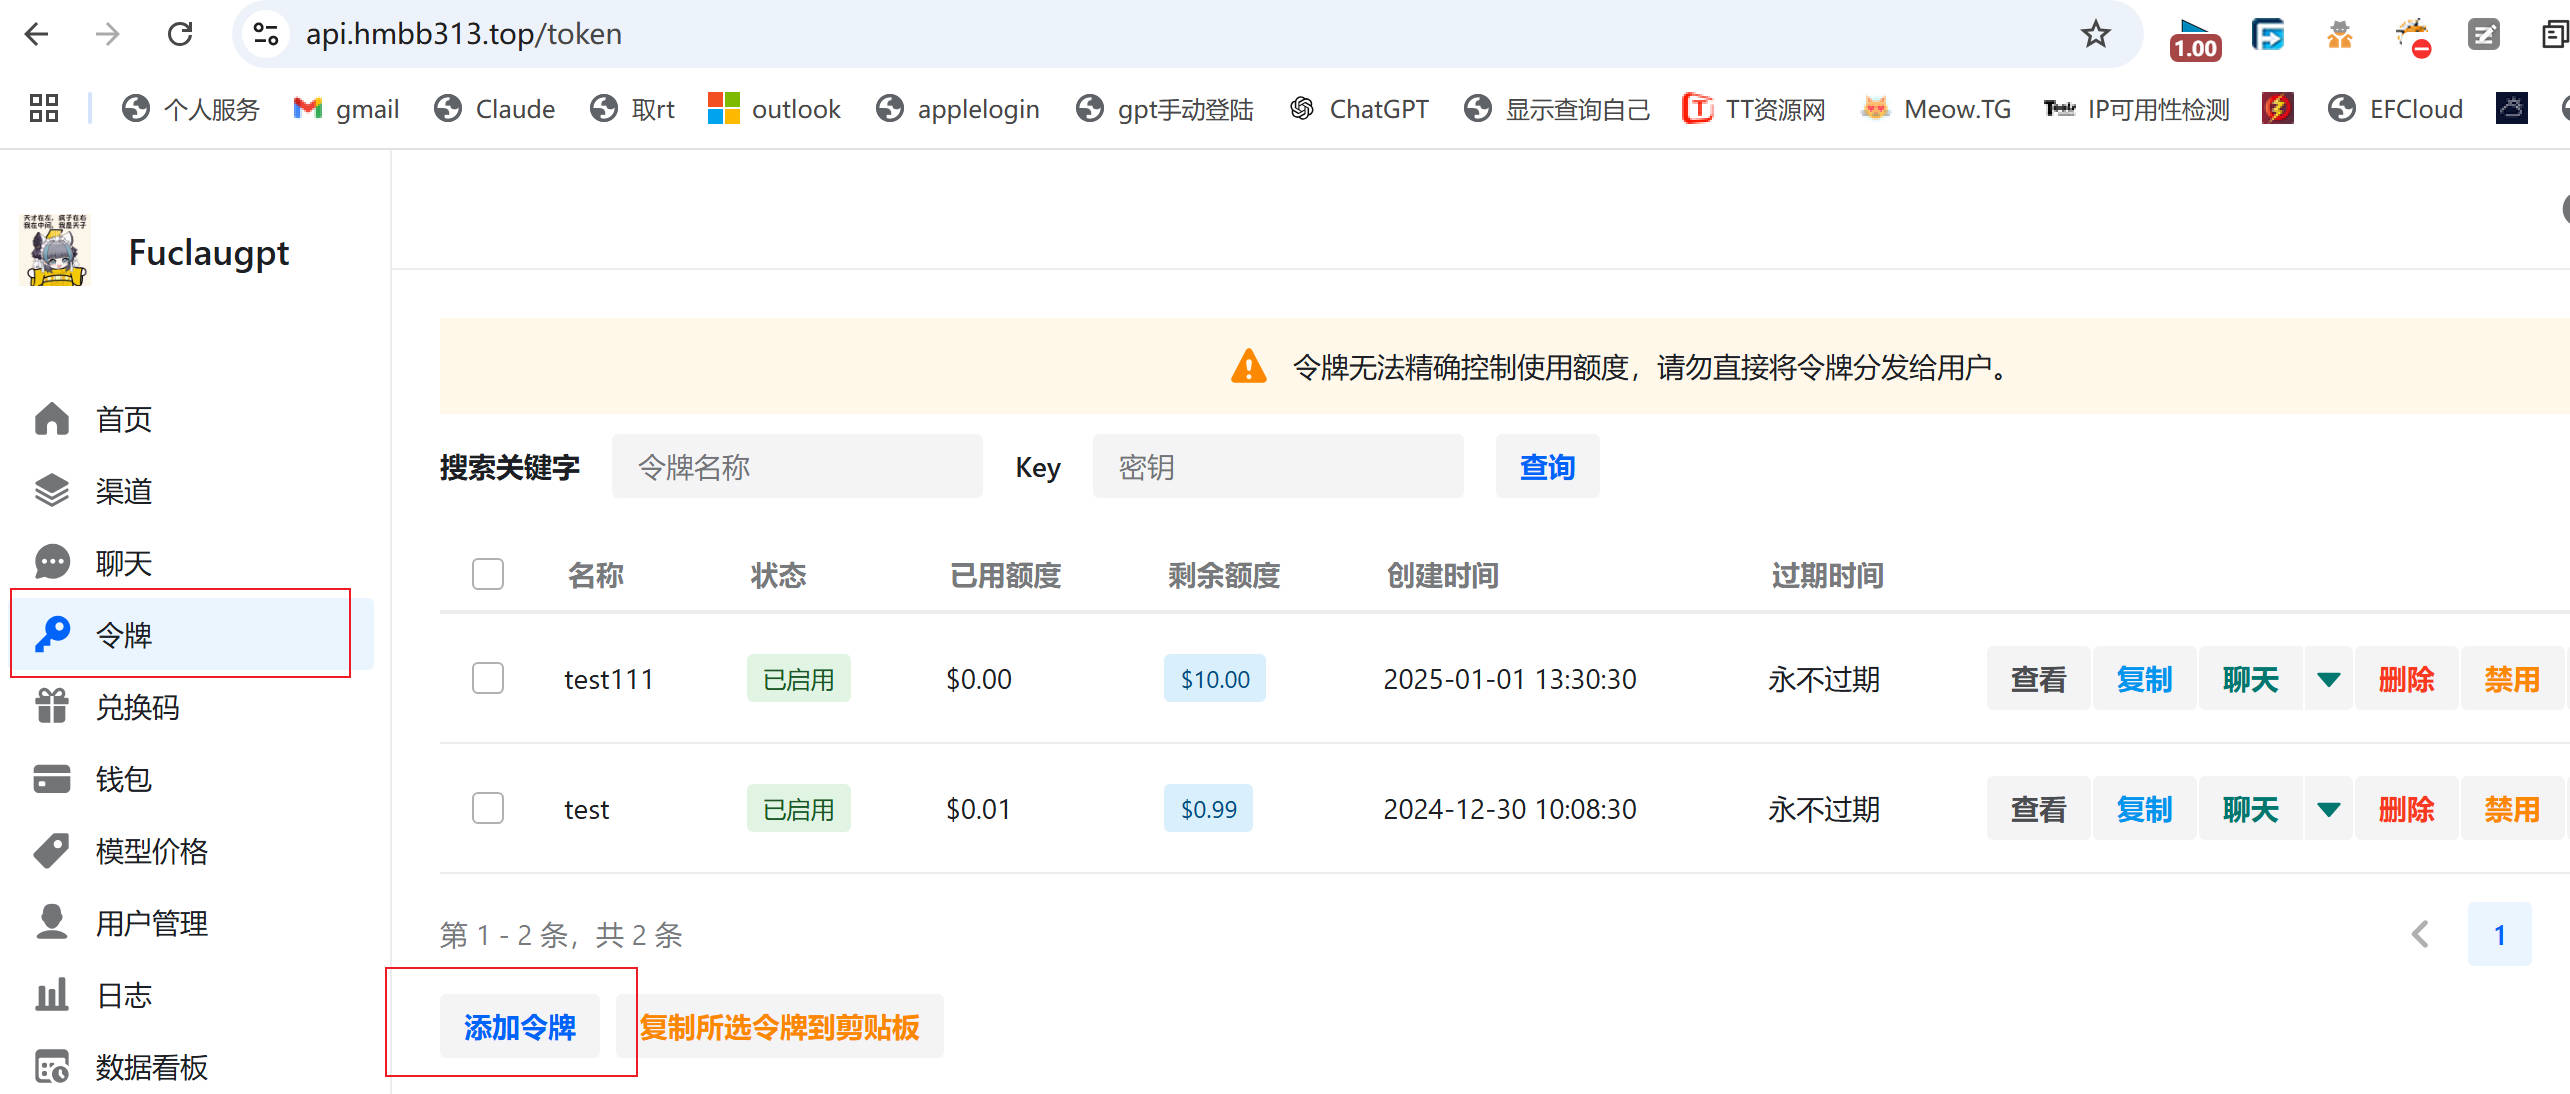Click 禁用 for token test111
Image resolution: width=2570 pixels, height=1094 pixels.
point(2512,679)
